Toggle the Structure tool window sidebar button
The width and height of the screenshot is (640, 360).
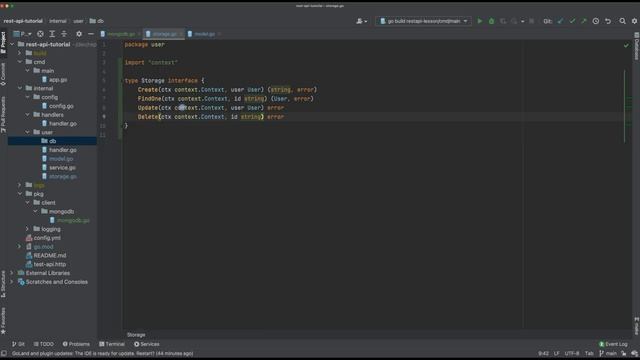coord(3,283)
